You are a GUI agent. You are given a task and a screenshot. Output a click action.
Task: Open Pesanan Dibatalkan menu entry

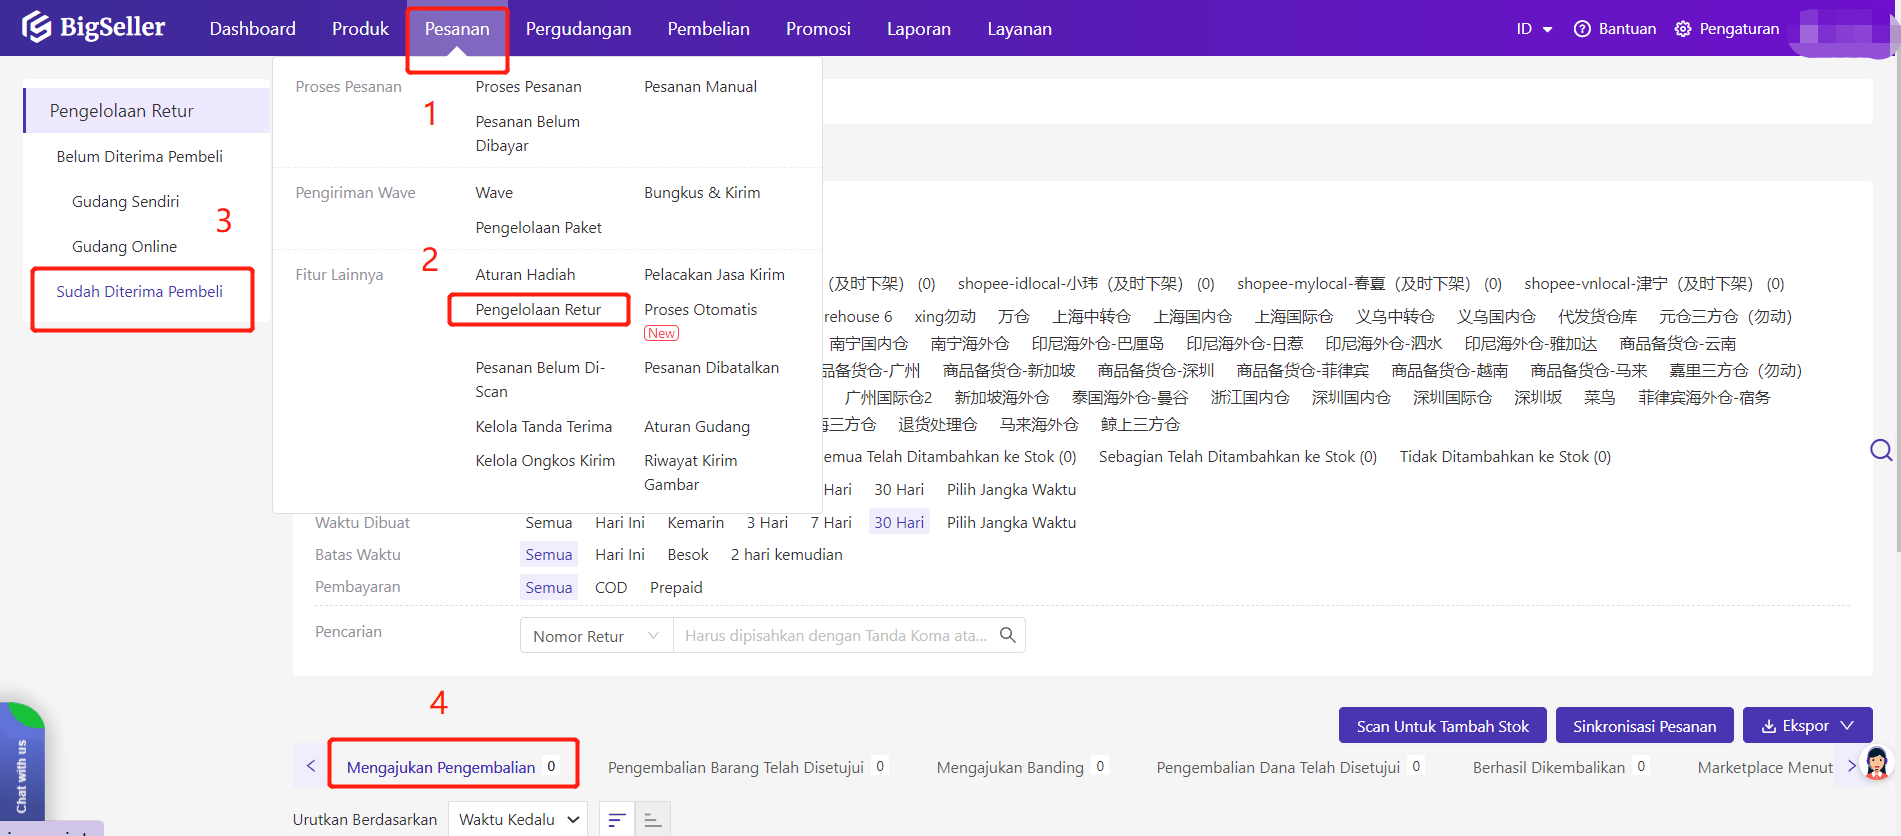(711, 368)
